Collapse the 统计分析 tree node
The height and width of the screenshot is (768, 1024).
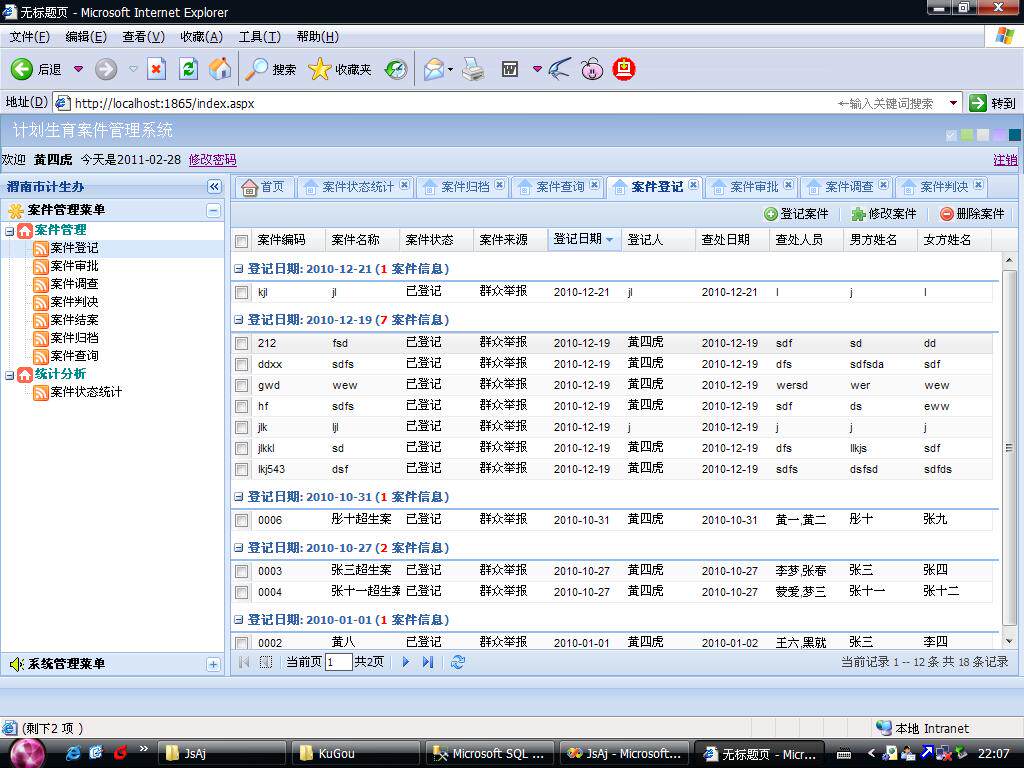10,375
